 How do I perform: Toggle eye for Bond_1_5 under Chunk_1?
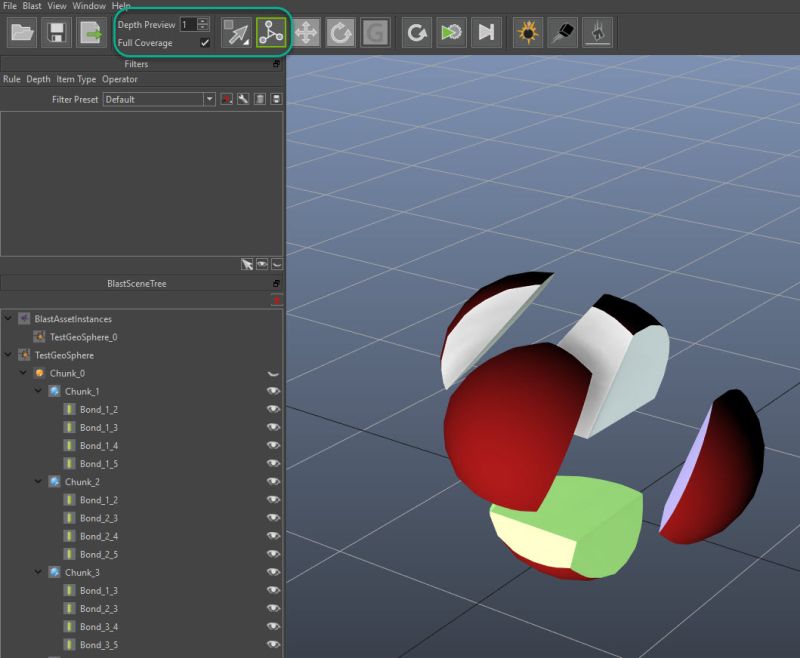[x=273, y=464]
